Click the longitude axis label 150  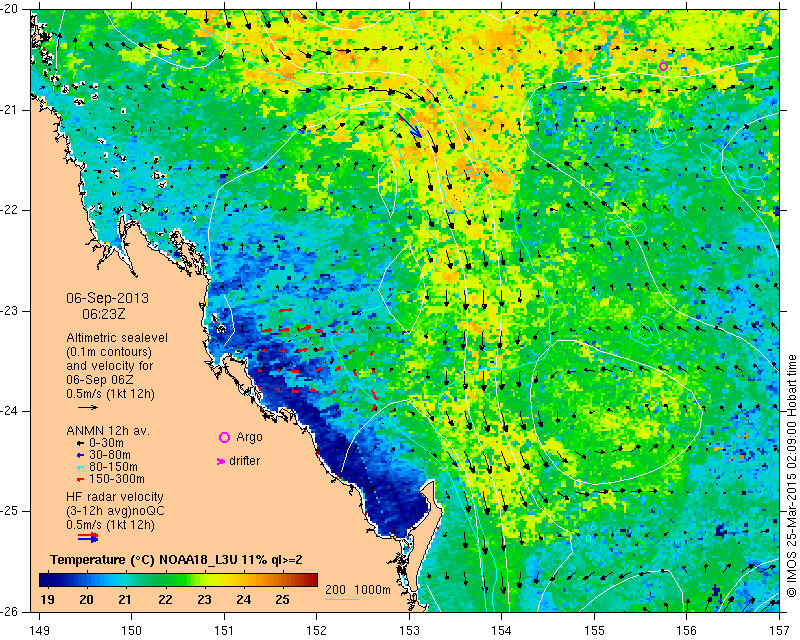coord(132,630)
